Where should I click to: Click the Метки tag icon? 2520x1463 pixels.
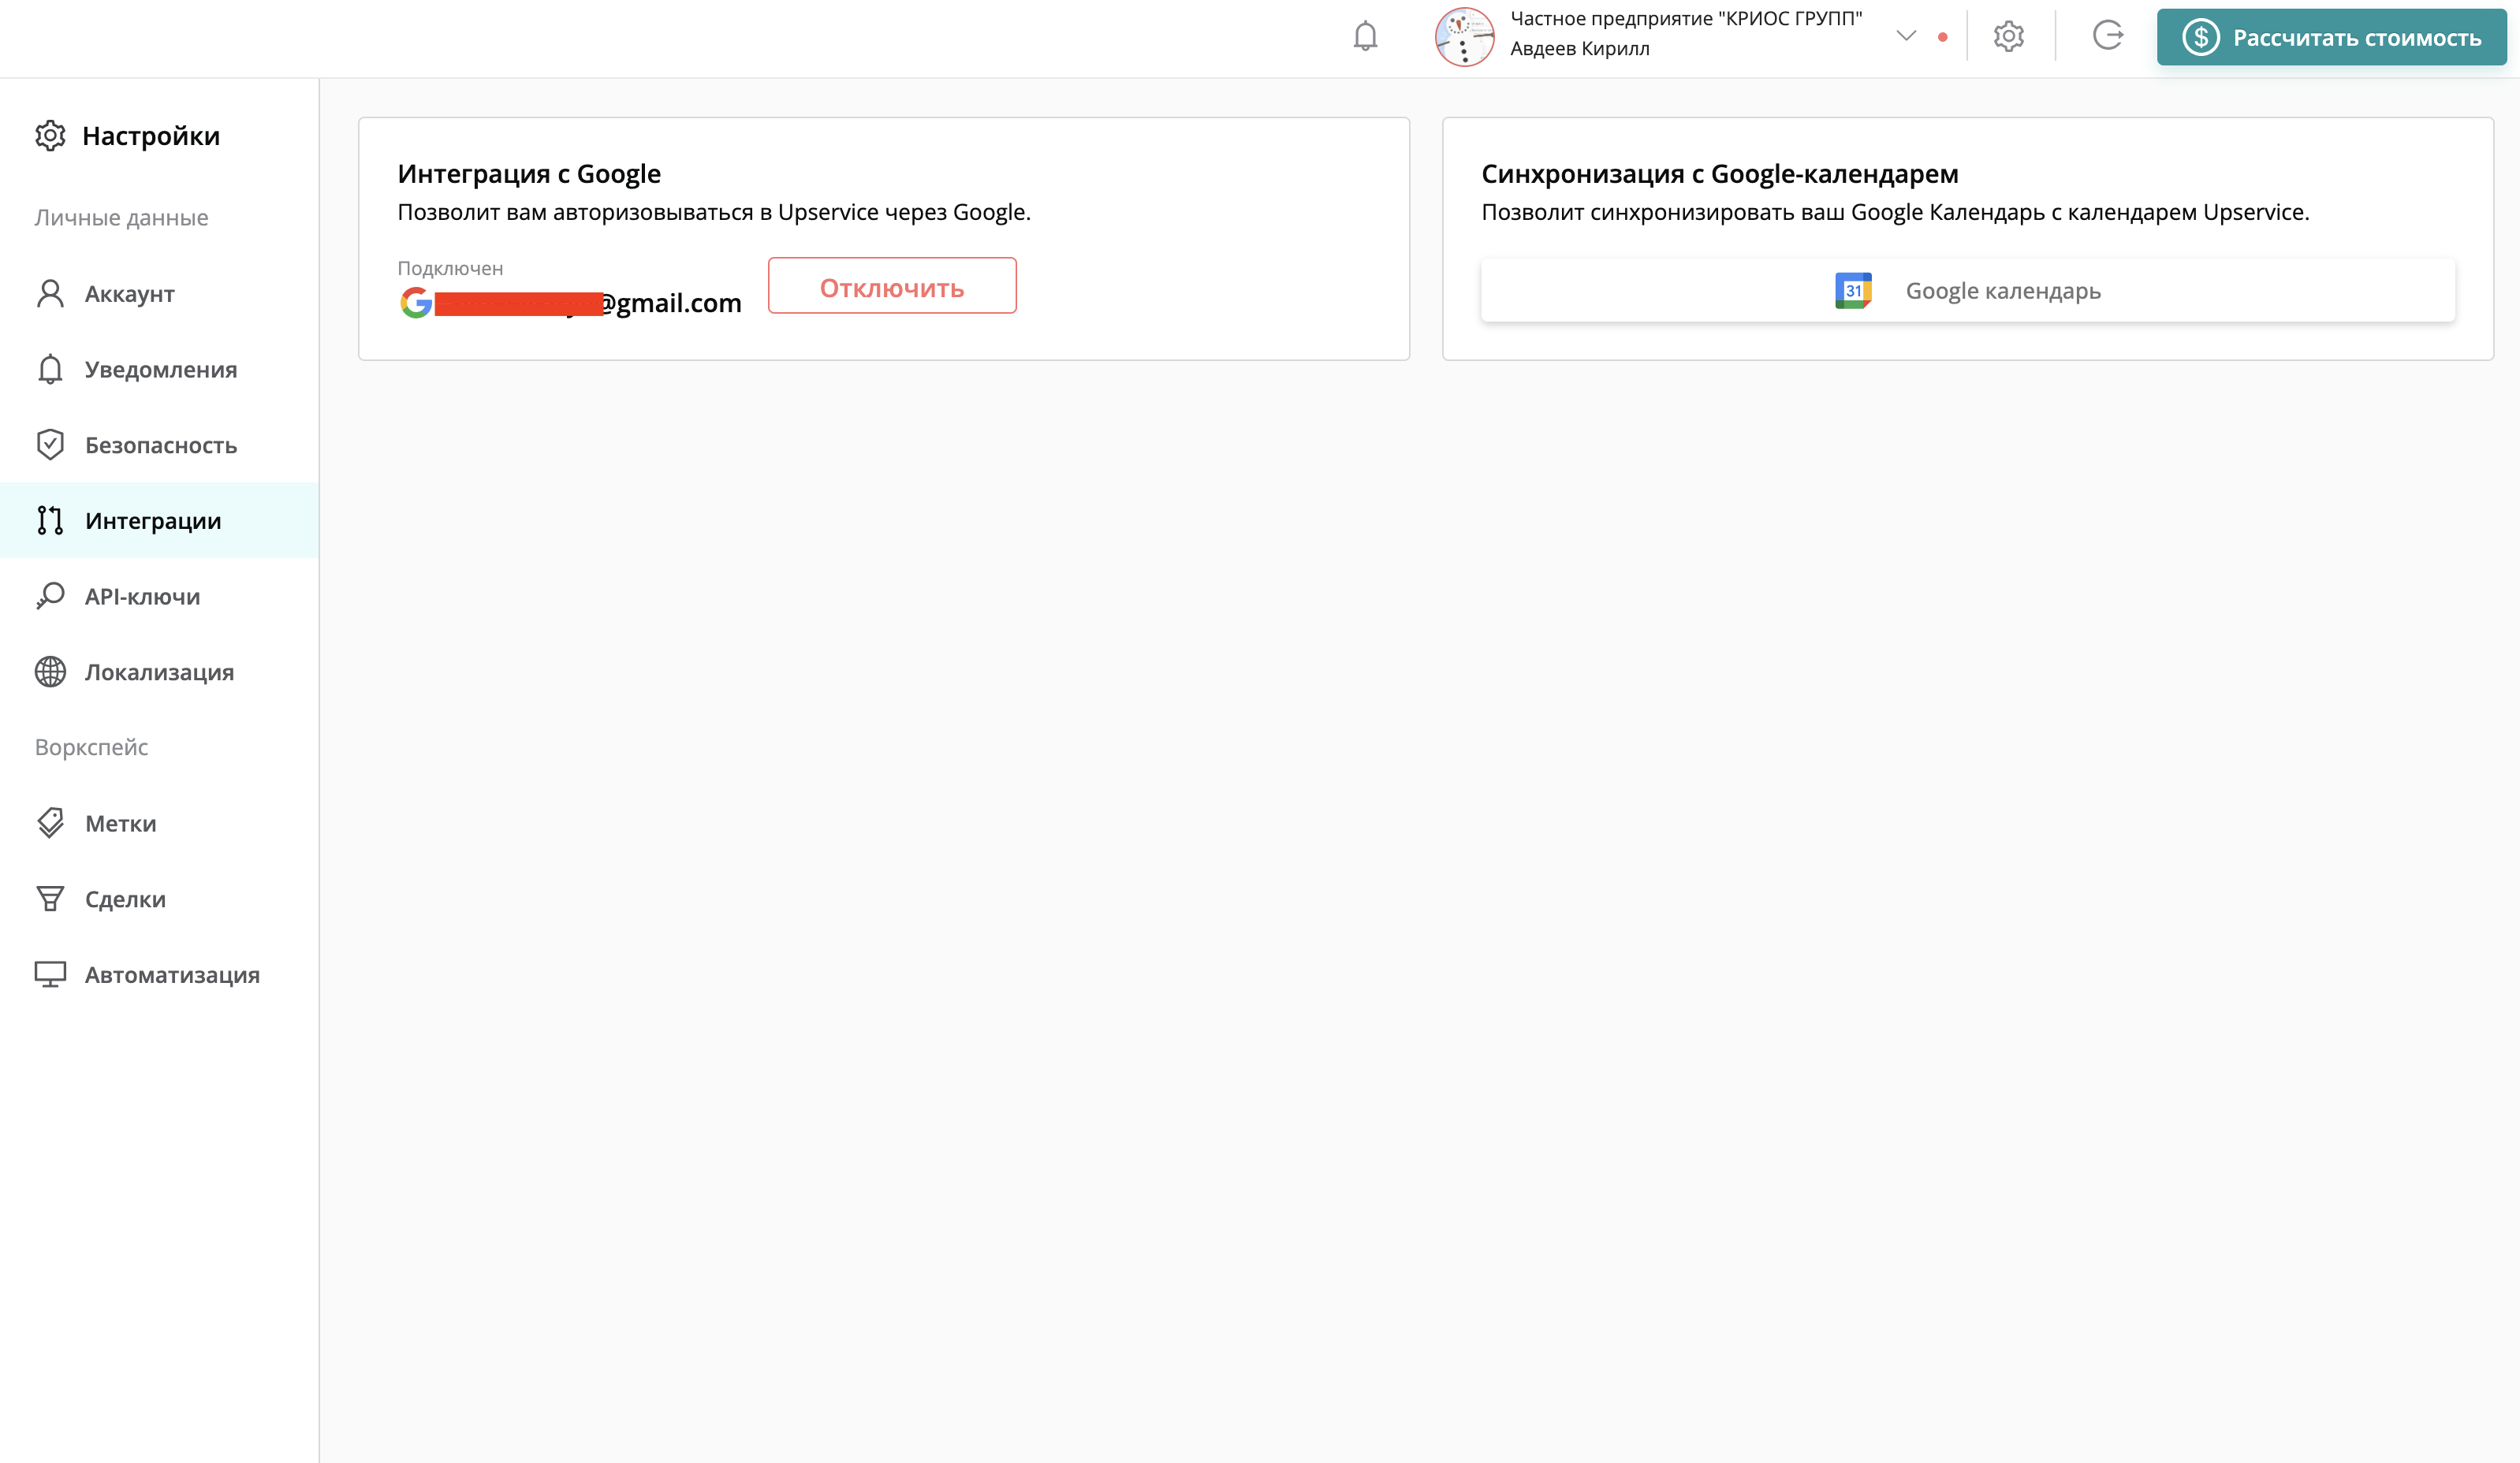(50, 823)
